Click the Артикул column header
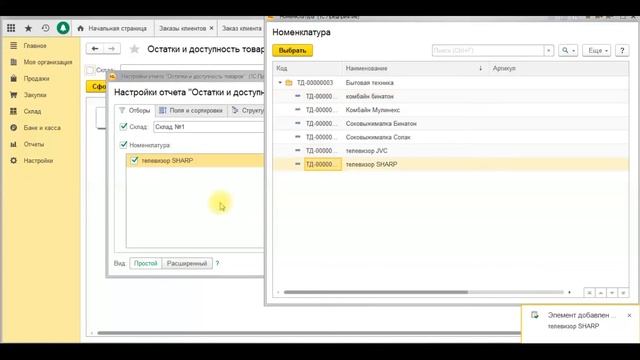Image resolution: width=640 pixels, height=360 pixels. point(558,68)
